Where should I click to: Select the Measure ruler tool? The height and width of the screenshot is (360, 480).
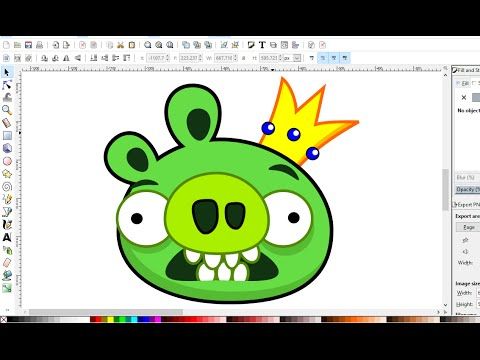coord(7,123)
